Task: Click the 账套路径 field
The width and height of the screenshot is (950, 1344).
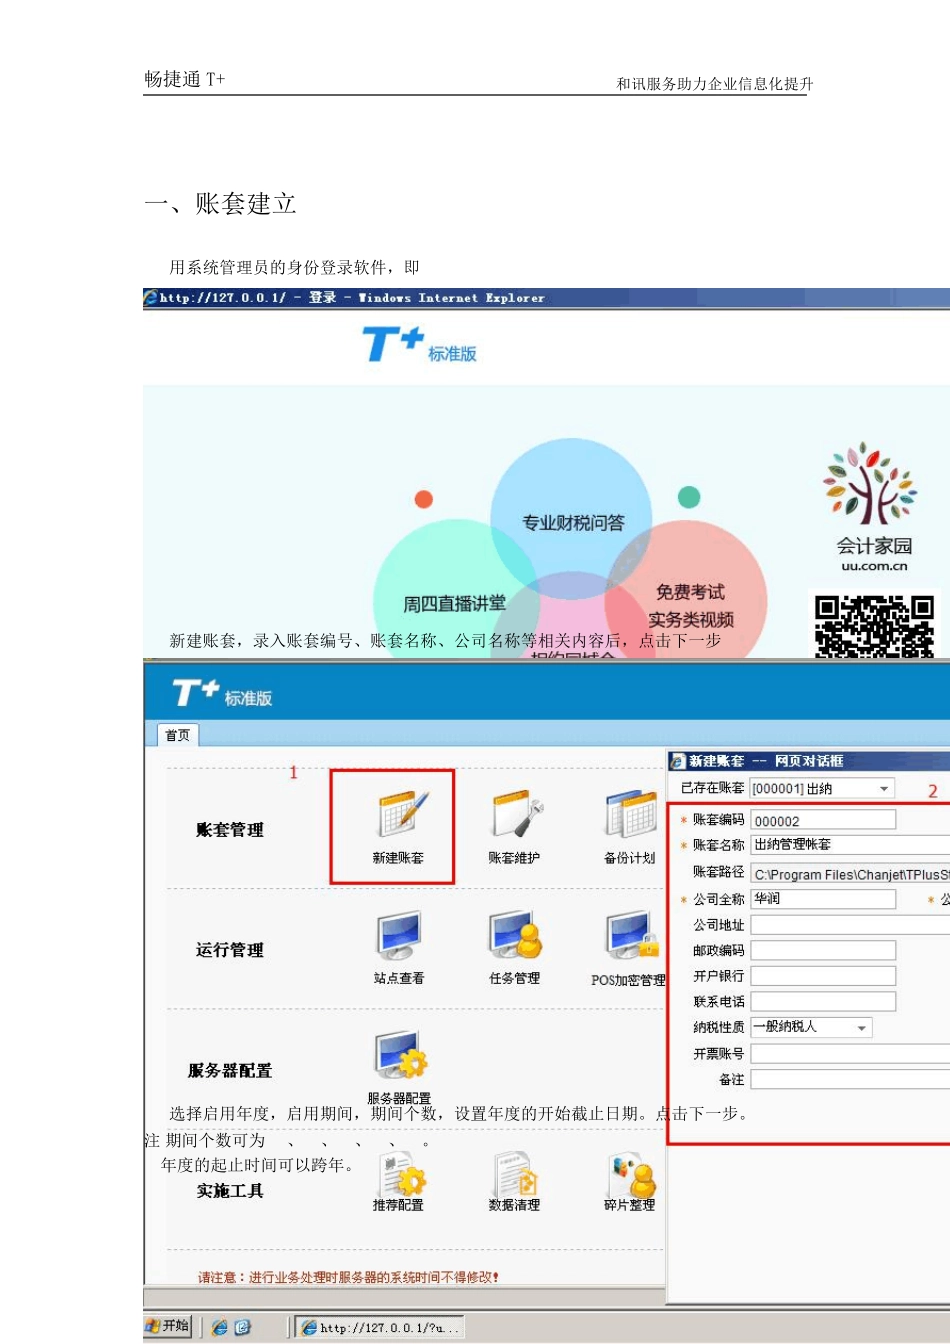Action: (x=850, y=874)
